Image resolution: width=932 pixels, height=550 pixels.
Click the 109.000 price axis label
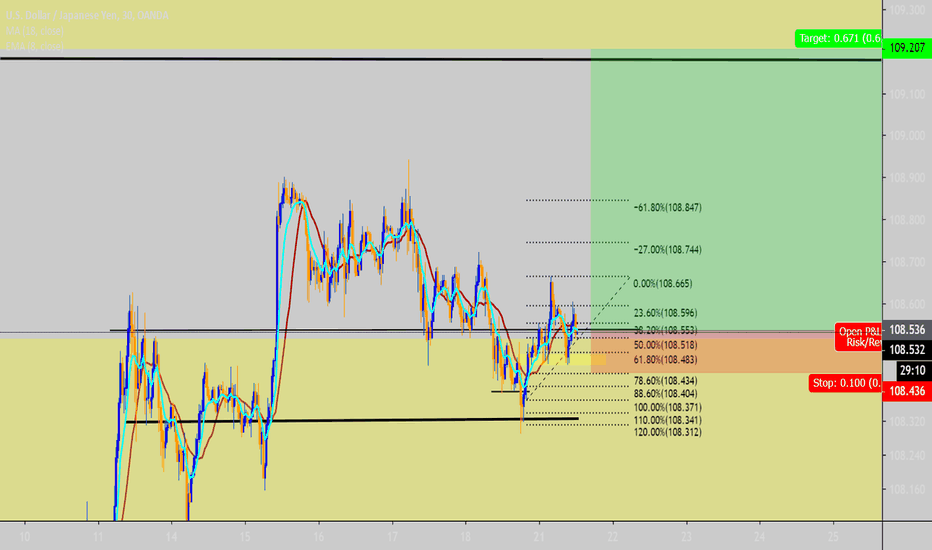pos(907,136)
